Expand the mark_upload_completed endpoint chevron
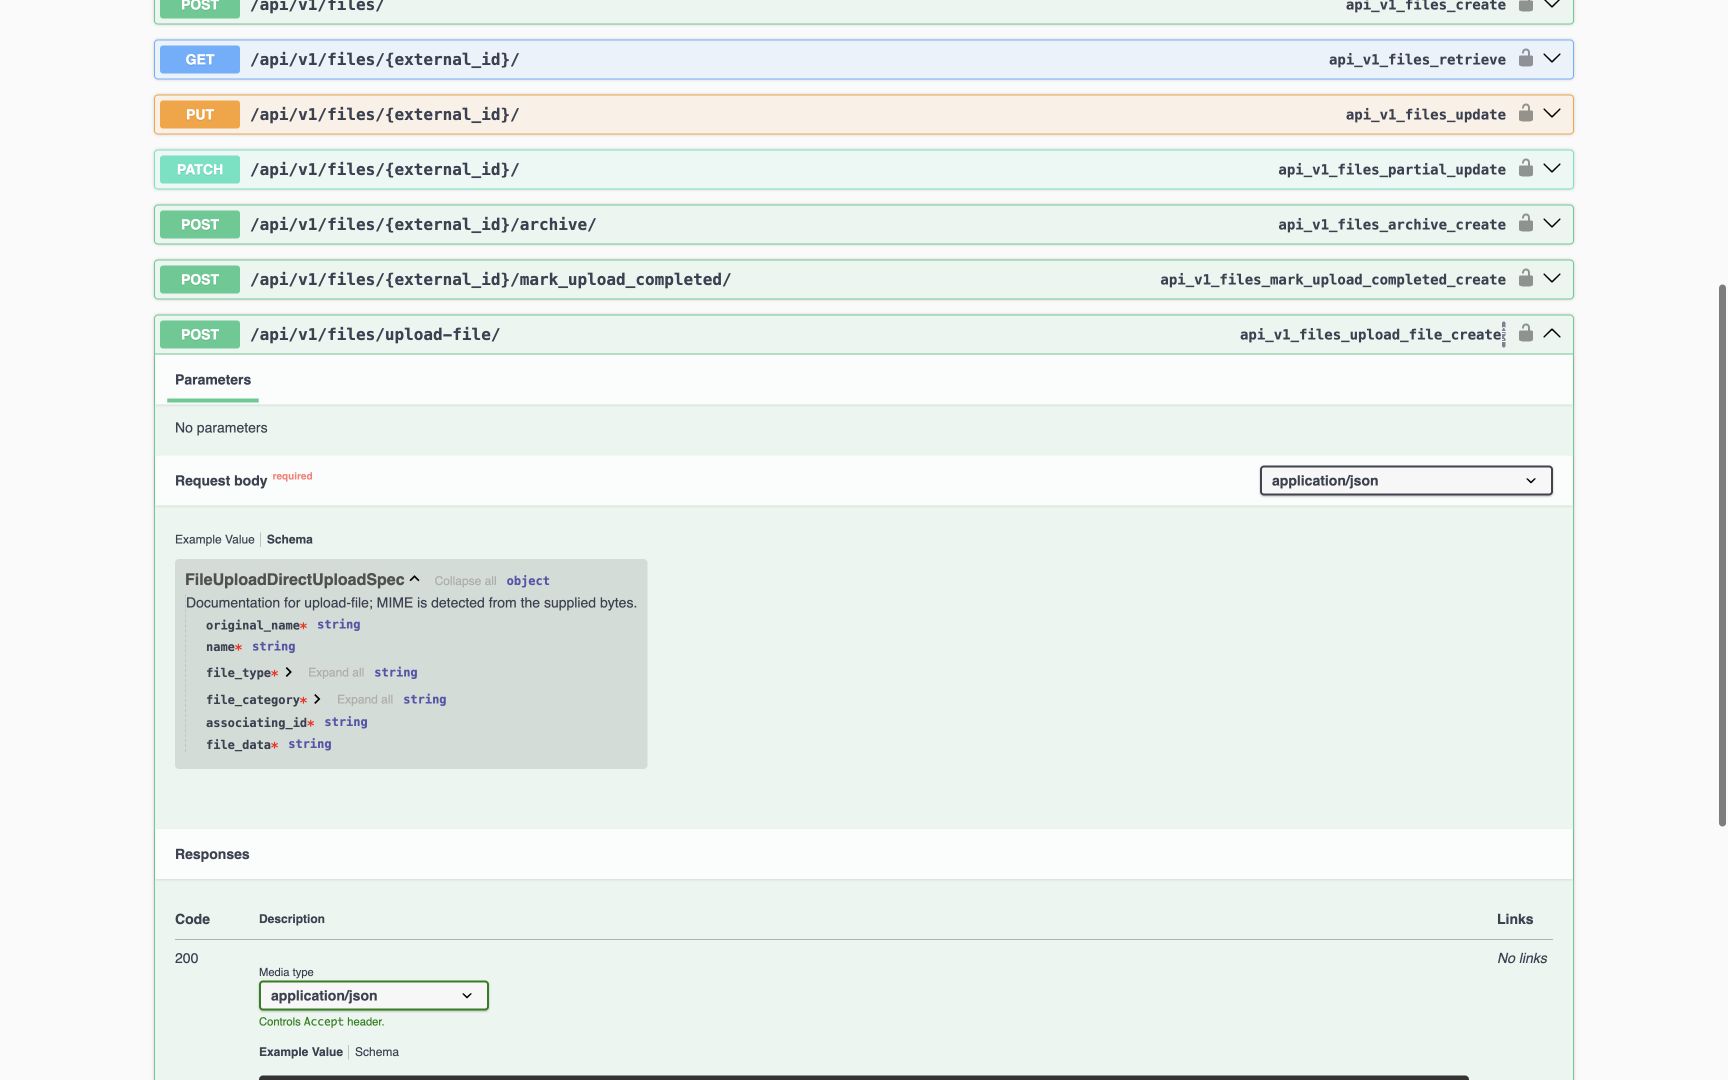 click(1552, 278)
